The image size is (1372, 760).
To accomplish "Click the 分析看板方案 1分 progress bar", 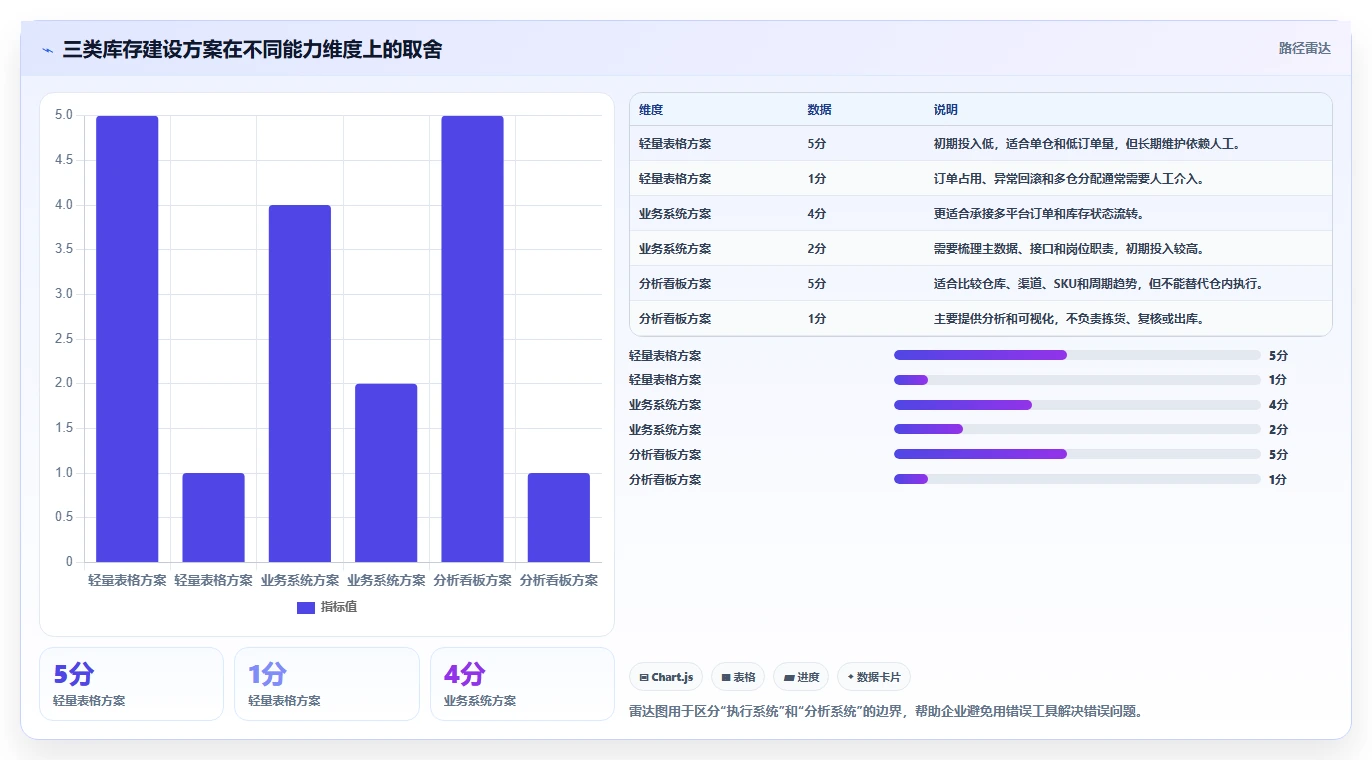I will [x=1077, y=479].
